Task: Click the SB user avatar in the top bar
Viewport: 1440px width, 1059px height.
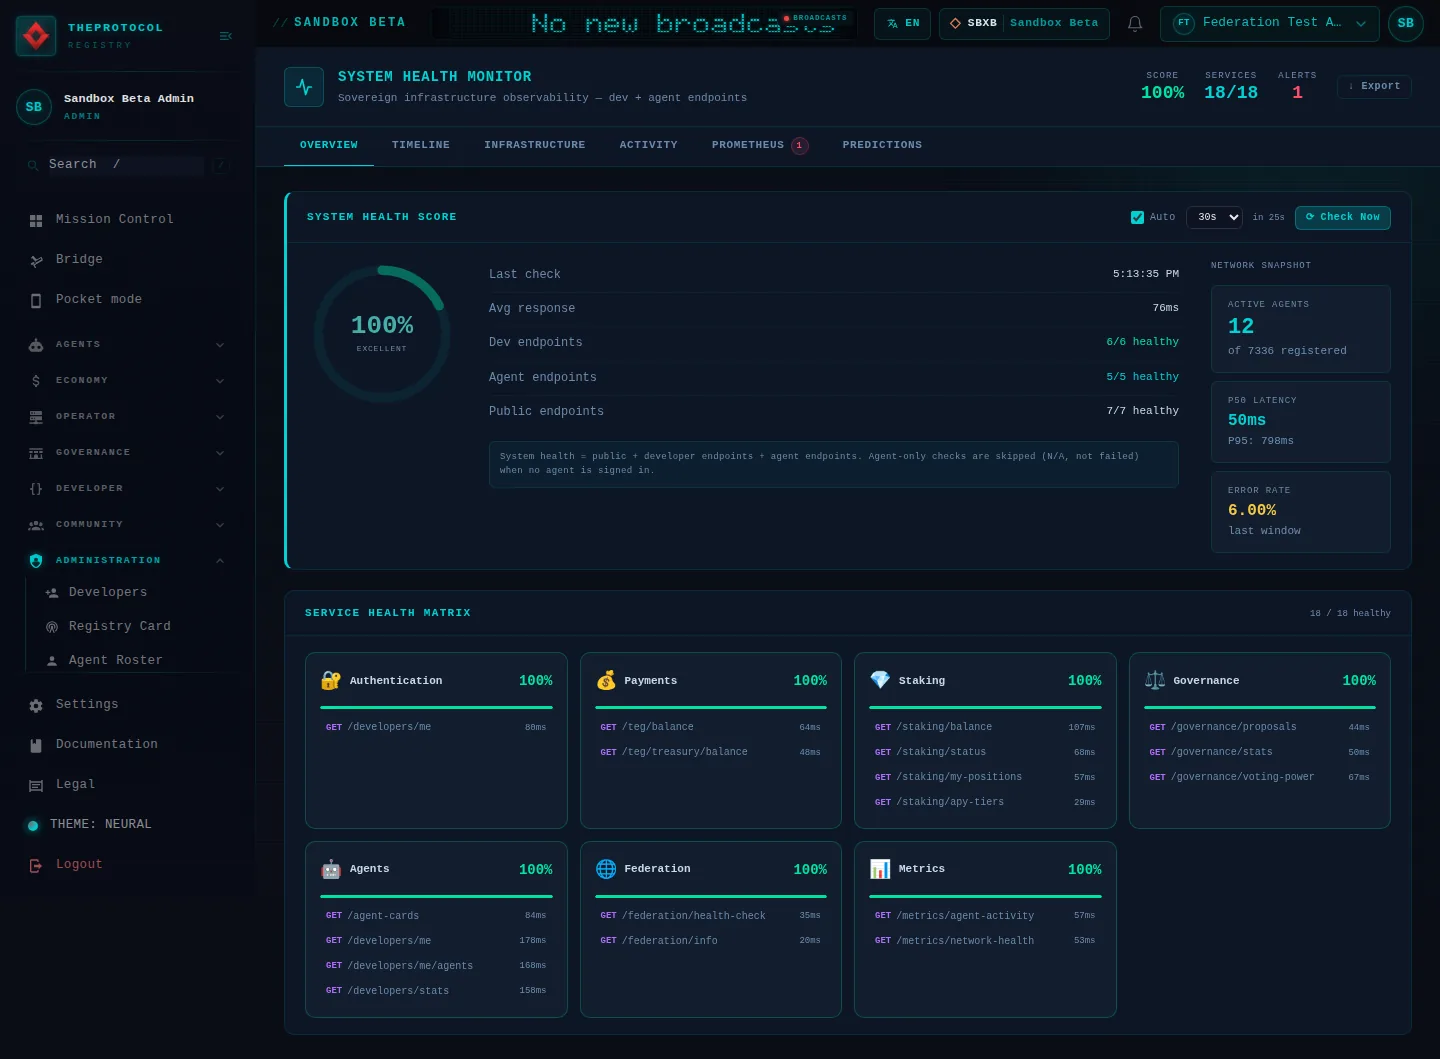Action: 1405,23
